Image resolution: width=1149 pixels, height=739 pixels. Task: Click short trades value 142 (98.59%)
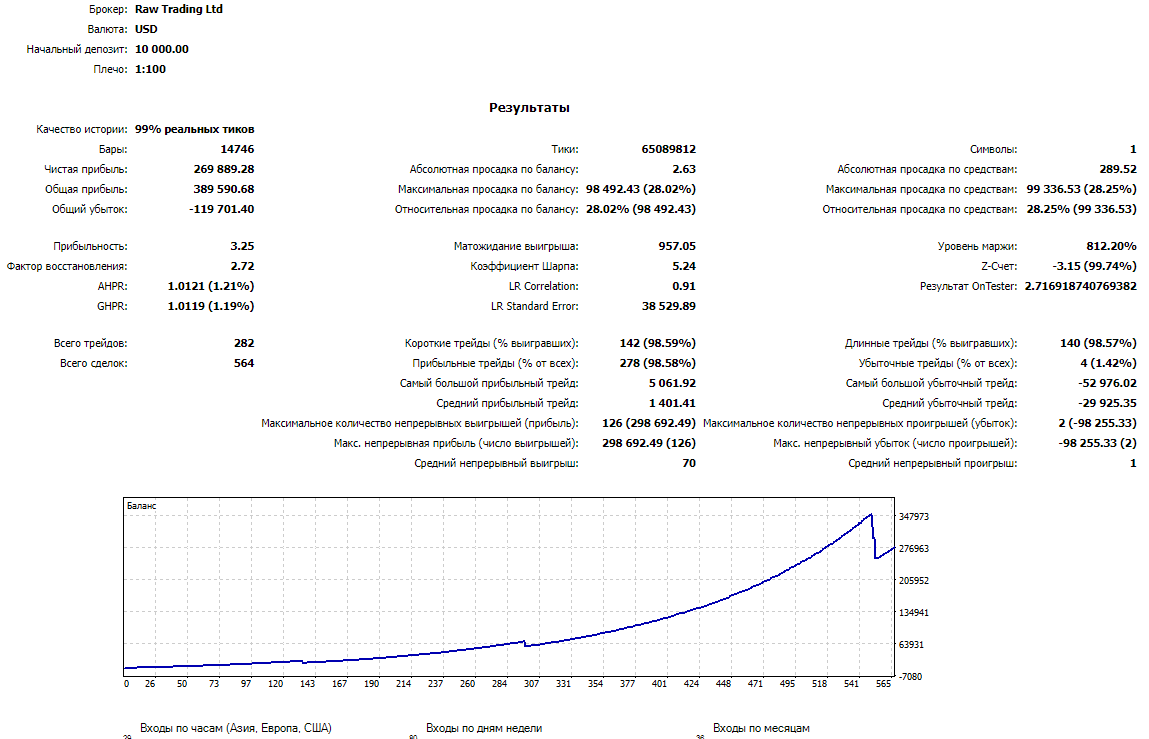pos(658,343)
